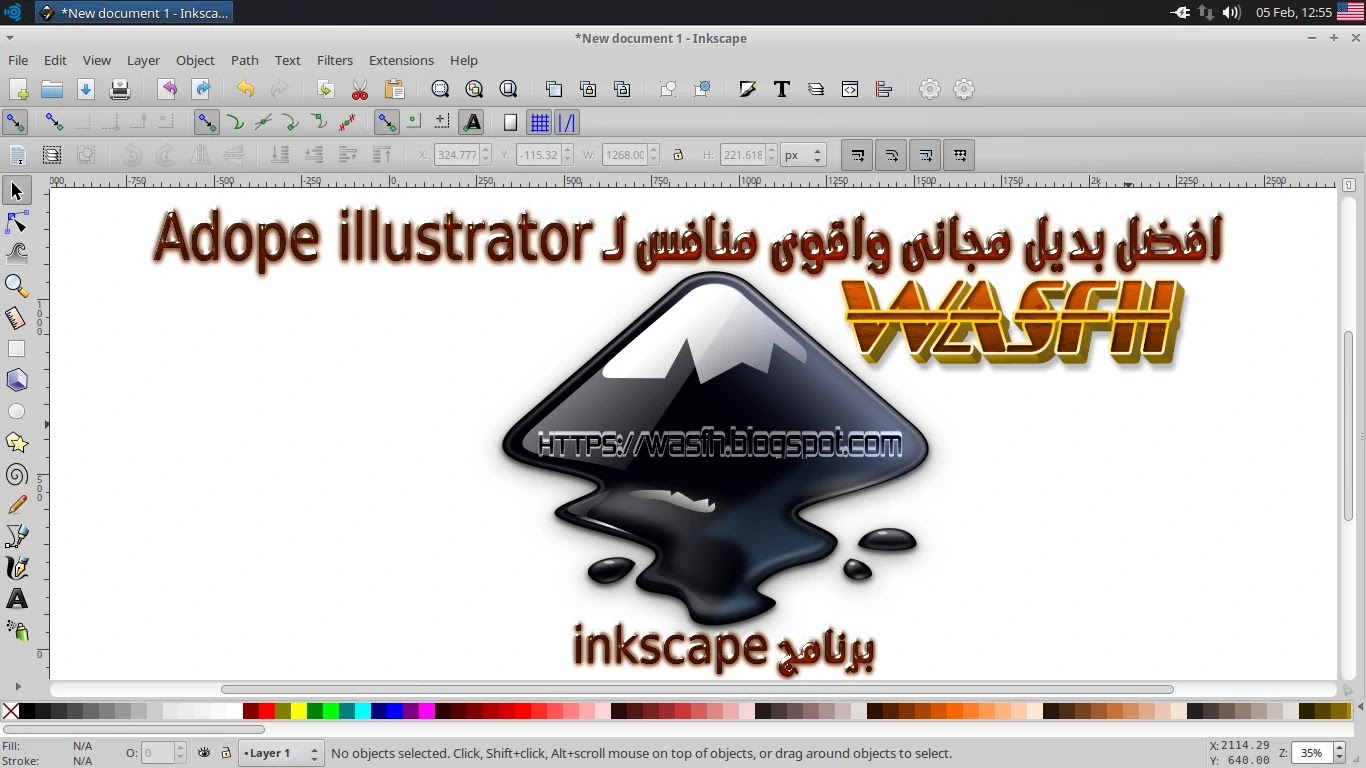Open the Extensions menu

[x=401, y=60]
